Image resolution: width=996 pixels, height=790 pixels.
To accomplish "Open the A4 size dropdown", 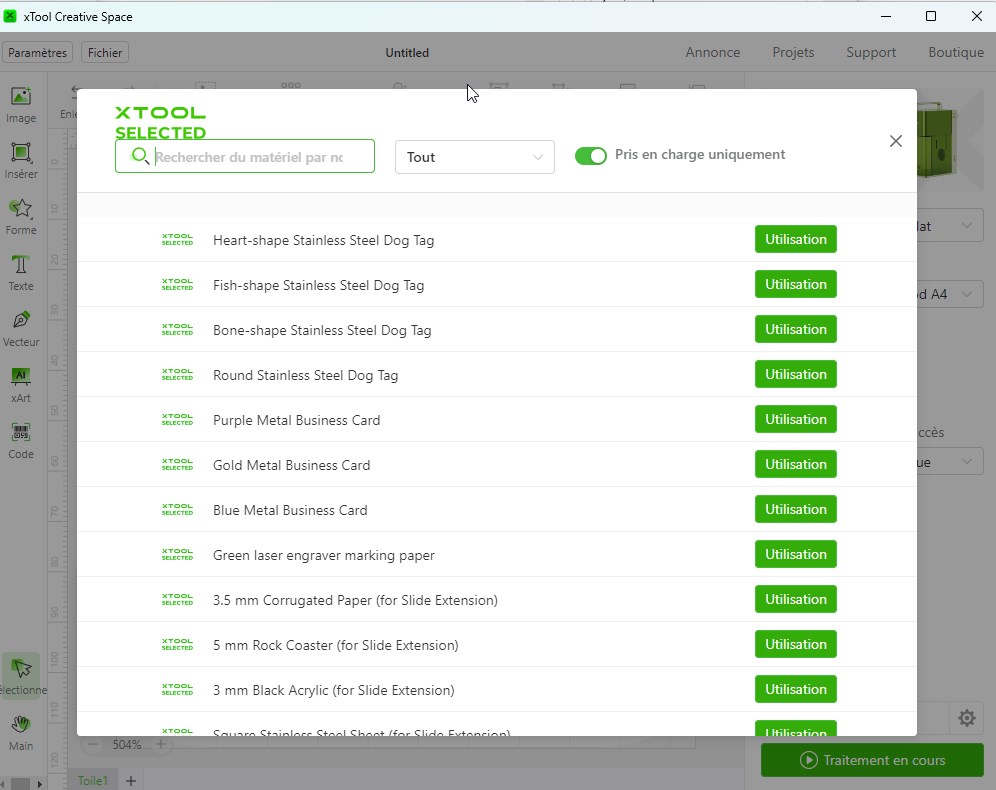I will (949, 294).
